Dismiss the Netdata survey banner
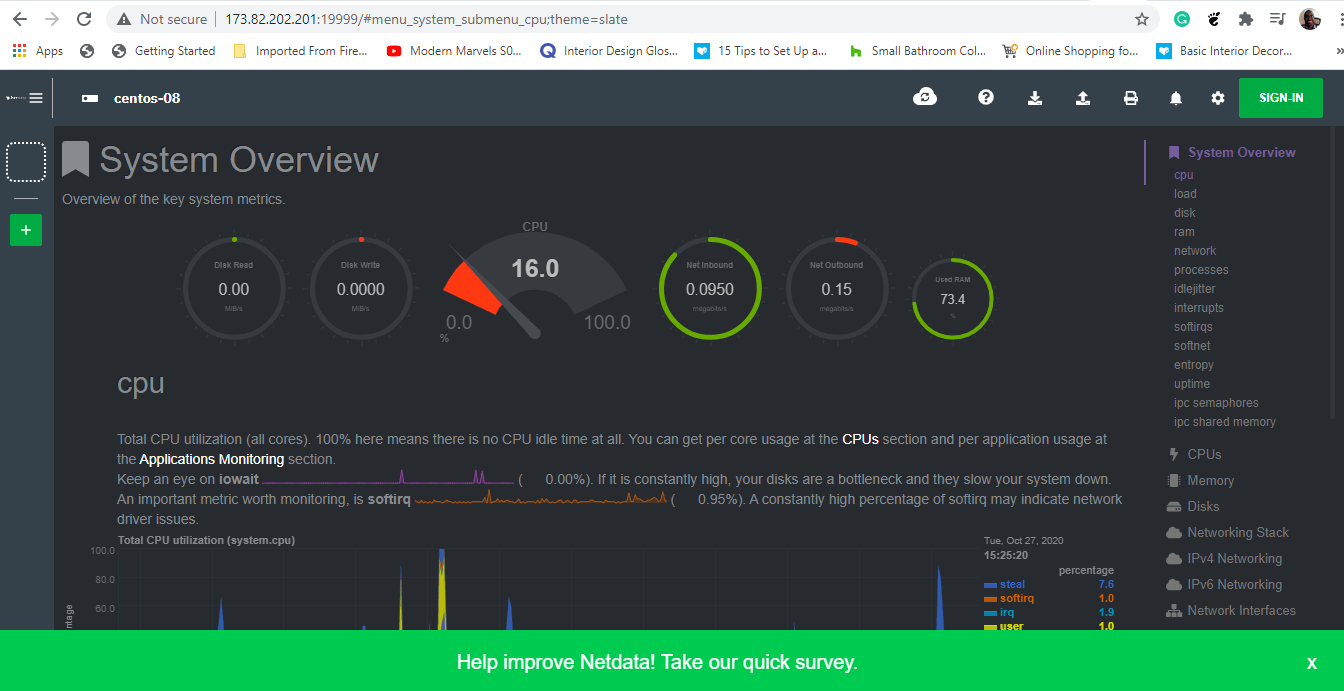This screenshot has width=1344, height=691. point(1311,662)
